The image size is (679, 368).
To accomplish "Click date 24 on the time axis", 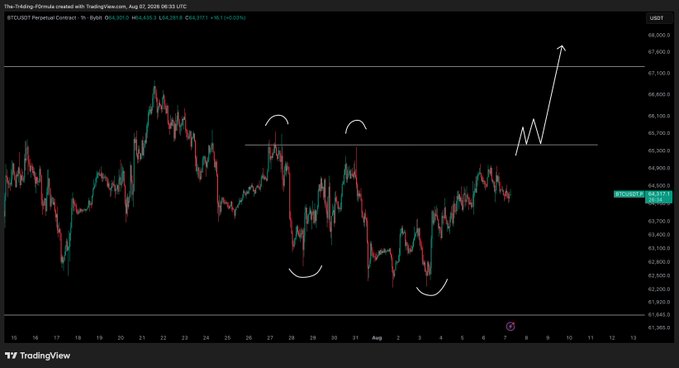I will 206,338.
